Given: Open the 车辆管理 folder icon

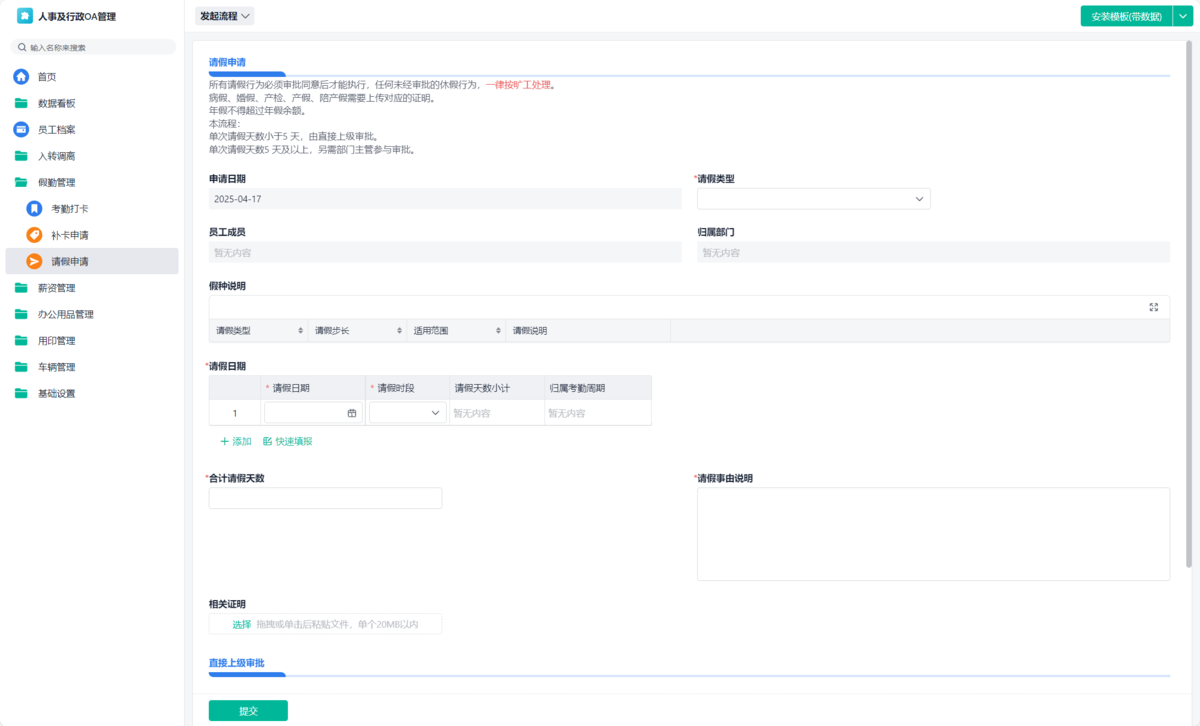Looking at the screenshot, I should click(21, 367).
